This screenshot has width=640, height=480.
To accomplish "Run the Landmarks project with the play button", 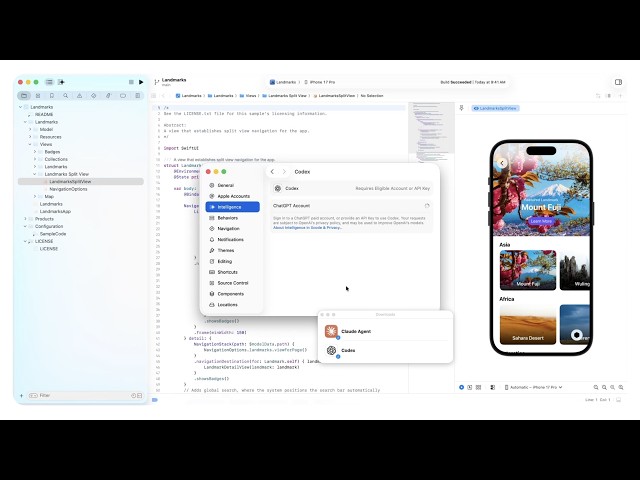I will (141, 82).
